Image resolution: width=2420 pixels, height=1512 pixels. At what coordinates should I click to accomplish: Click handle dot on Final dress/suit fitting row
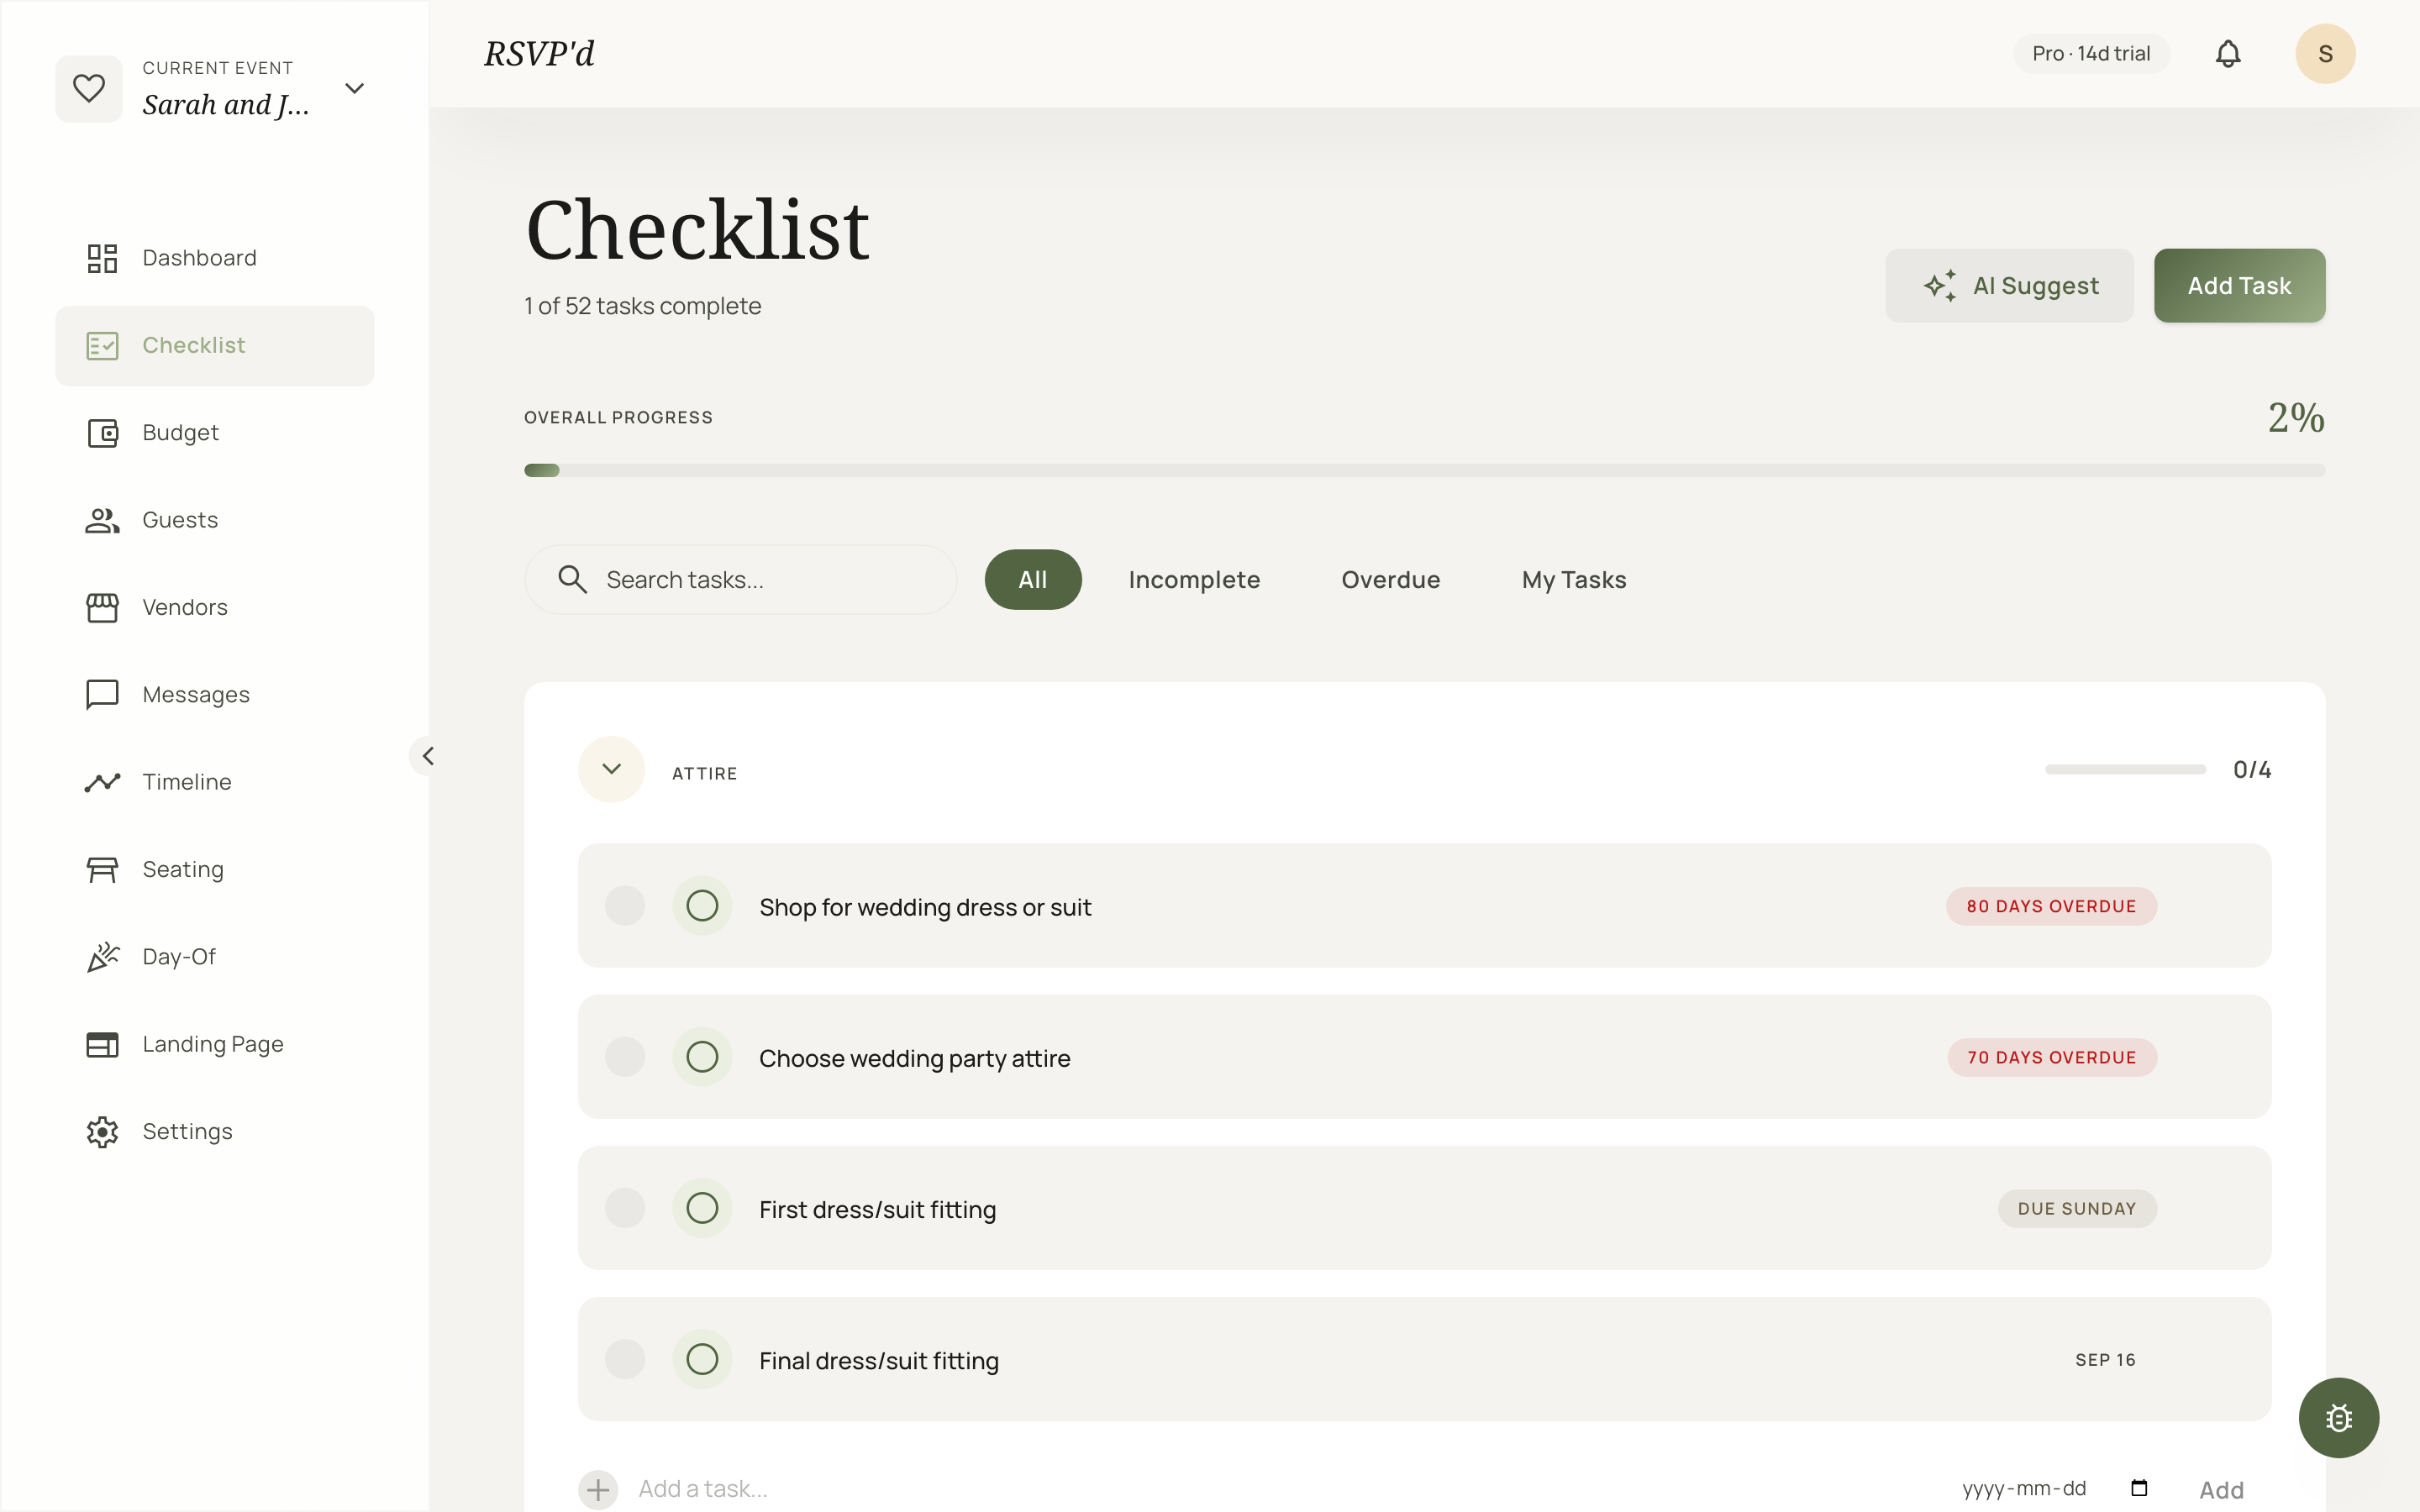click(x=625, y=1359)
